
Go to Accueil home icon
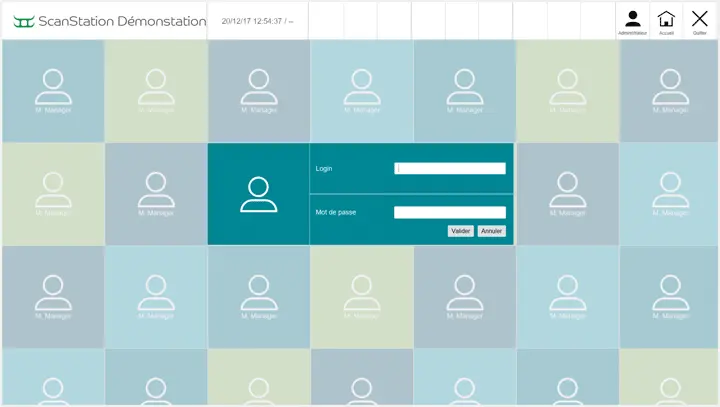[666, 21]
